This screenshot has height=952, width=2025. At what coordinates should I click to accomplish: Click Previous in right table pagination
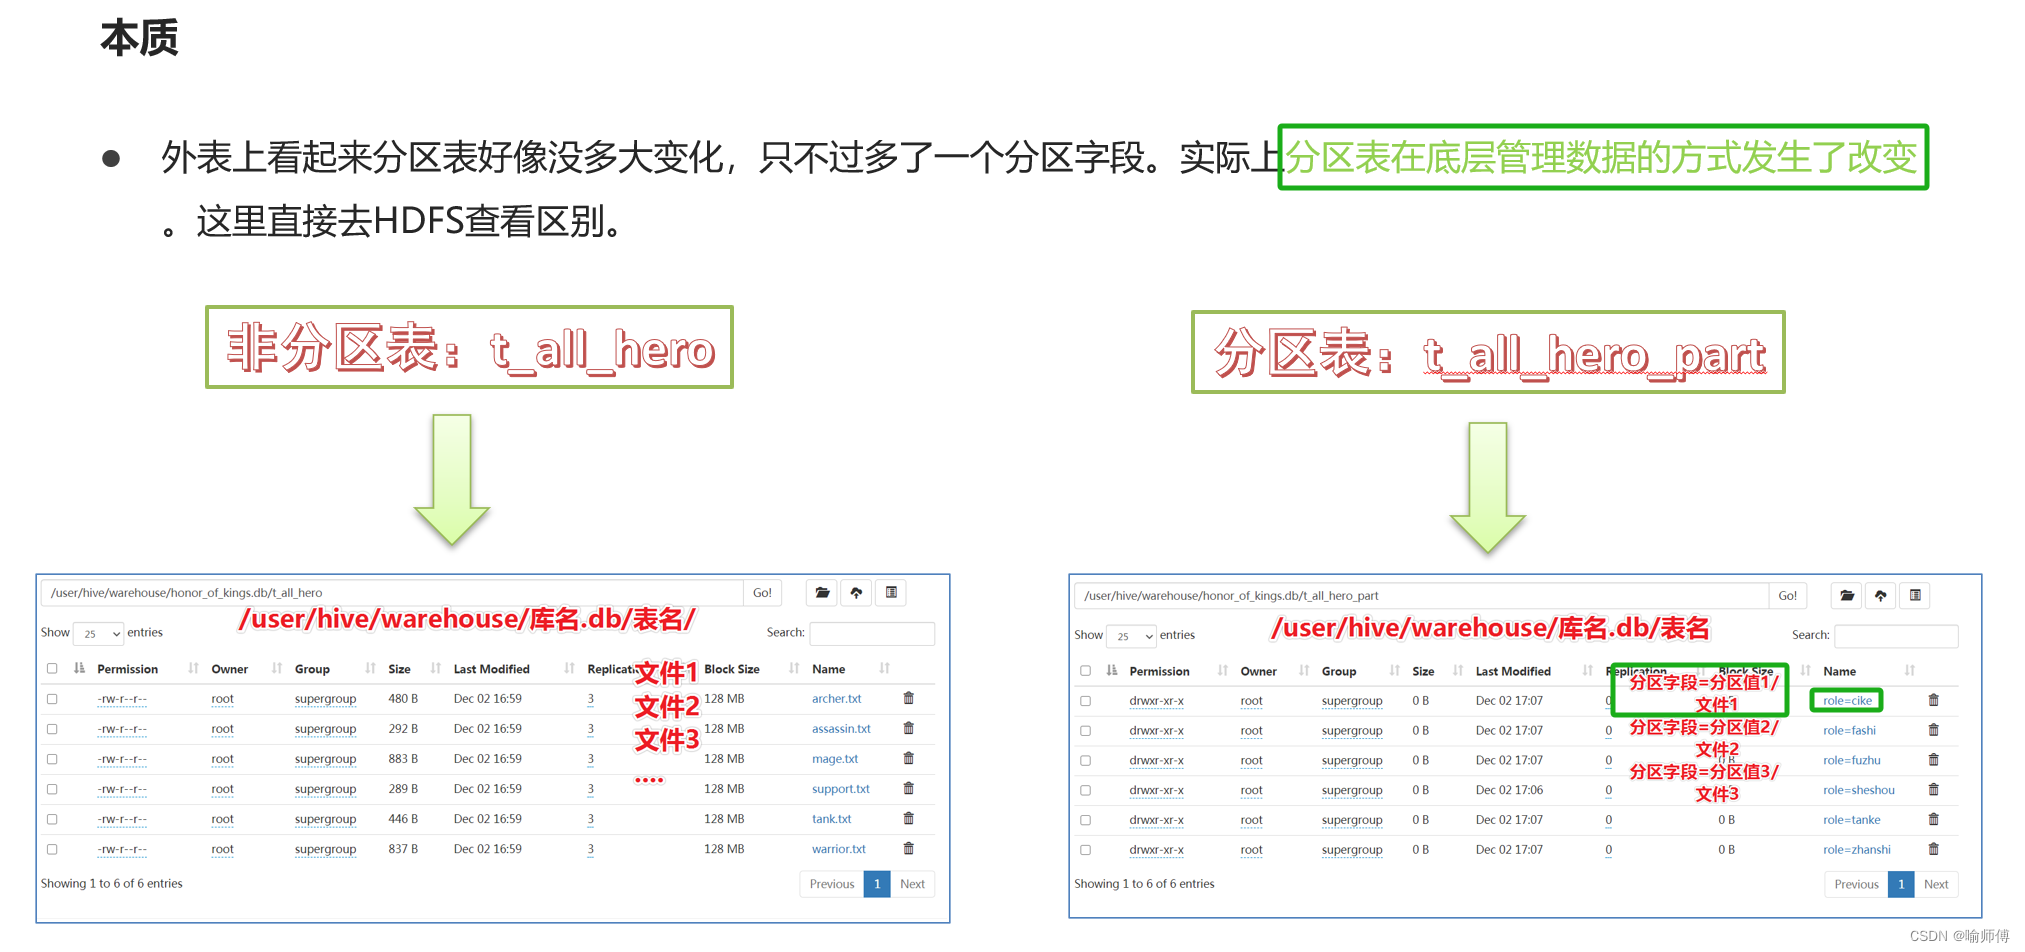point(1856,884)
